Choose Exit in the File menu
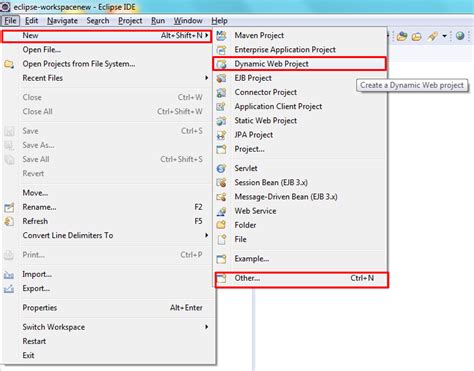 (107, 355)
